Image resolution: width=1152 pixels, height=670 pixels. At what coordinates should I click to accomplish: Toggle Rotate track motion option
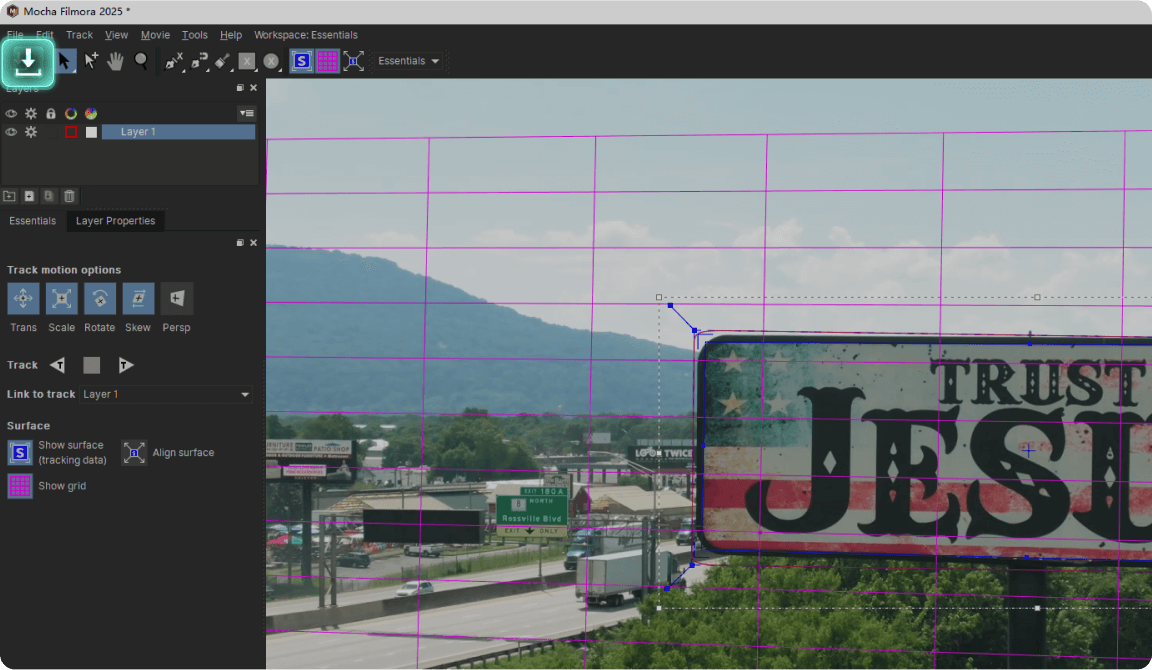(x=100, y=298)
